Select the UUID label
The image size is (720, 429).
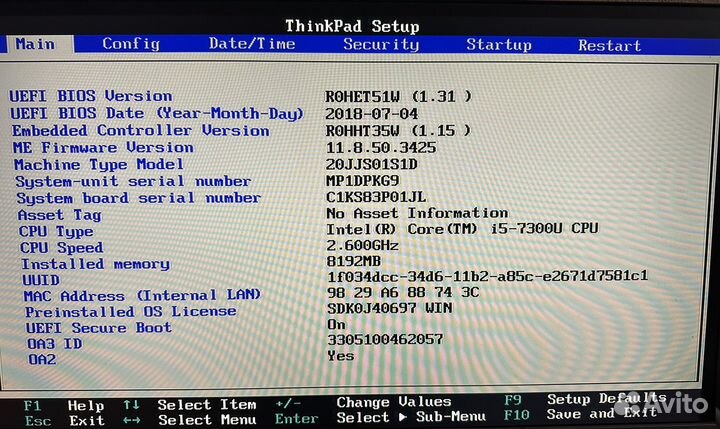41,280
